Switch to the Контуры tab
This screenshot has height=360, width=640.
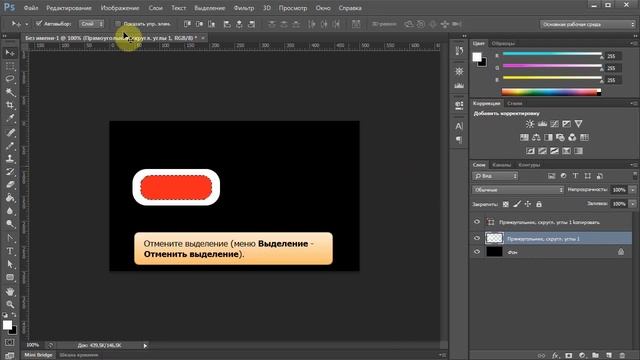pyautogui.click(x=529, y=165)
